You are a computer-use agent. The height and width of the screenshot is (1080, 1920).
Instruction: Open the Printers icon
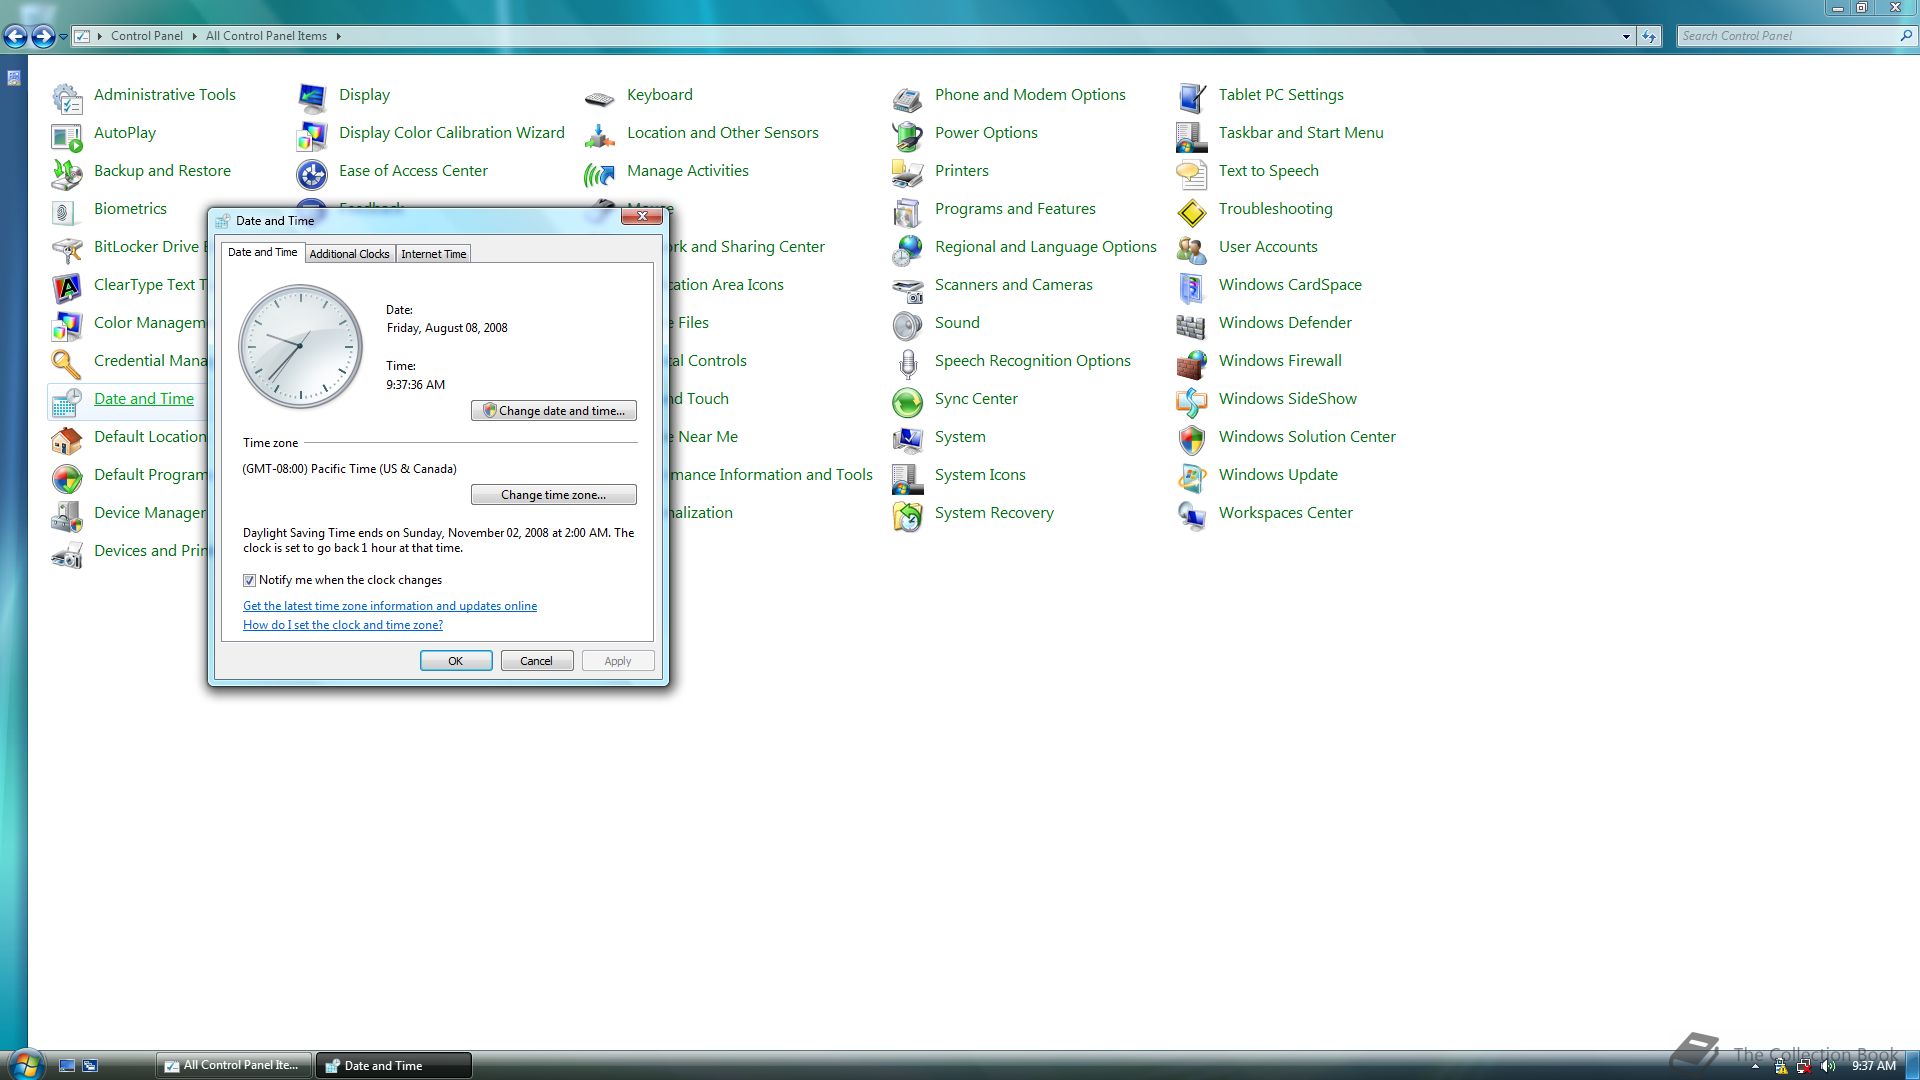tap(908, 173)
